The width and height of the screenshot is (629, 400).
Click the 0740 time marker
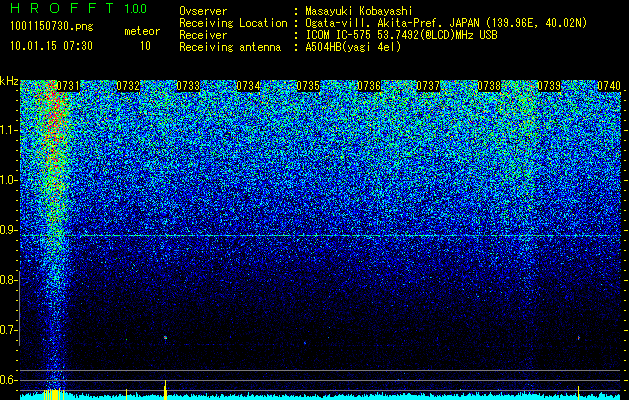click(609, 86)
